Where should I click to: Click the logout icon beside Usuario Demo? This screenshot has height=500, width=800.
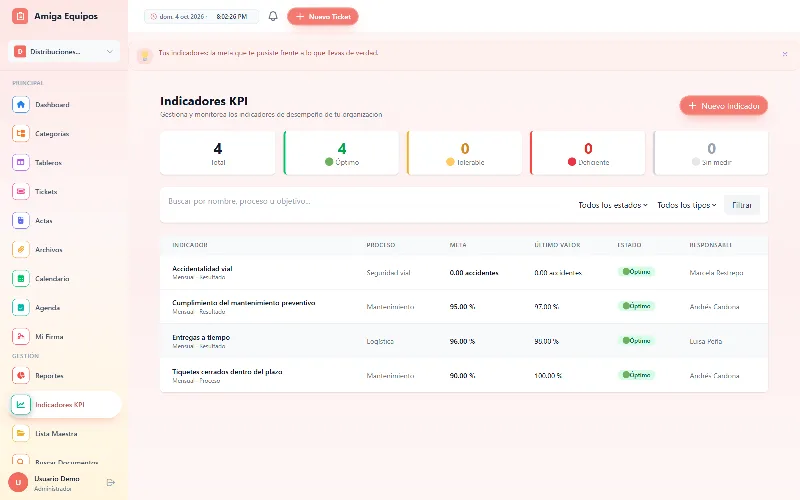coord(111,483)
